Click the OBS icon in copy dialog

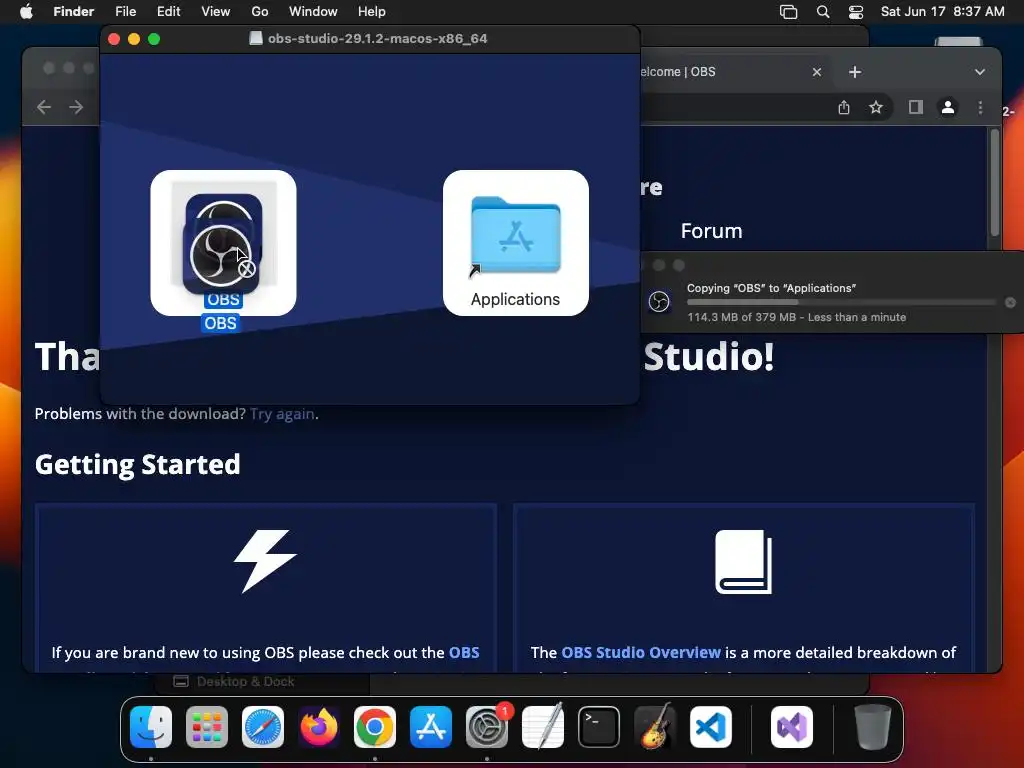pos(659,302)
